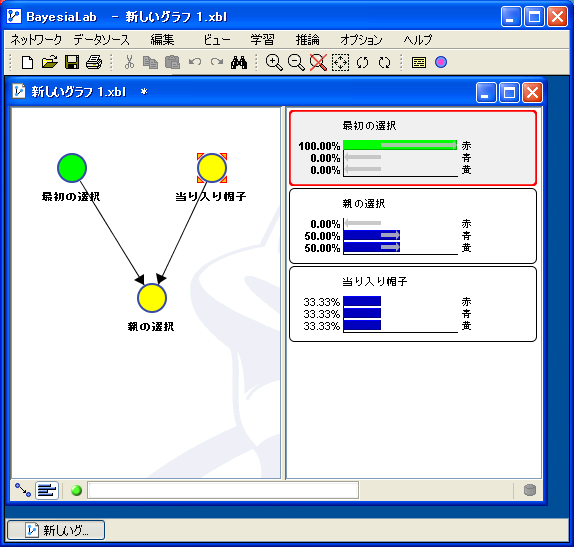The width and height of the screenshot is (574, 547).
Task: Click the fit-to-window icon in the toolbar
Action: pyautogui.click(x=340, y=62)
